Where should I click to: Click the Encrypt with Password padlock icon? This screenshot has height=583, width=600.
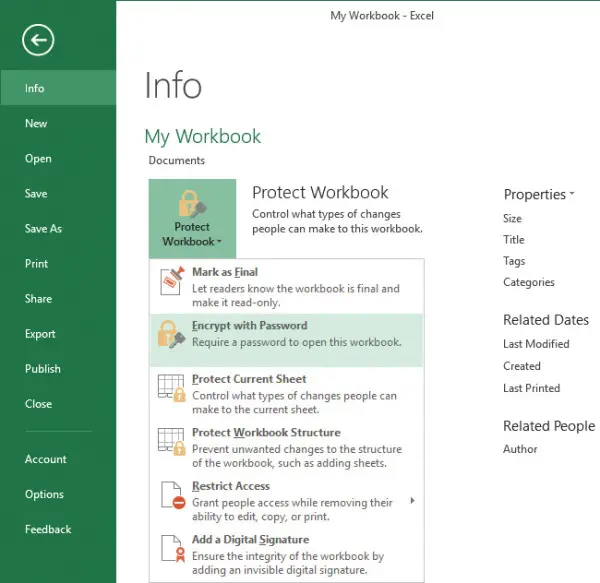click(171, 334)
